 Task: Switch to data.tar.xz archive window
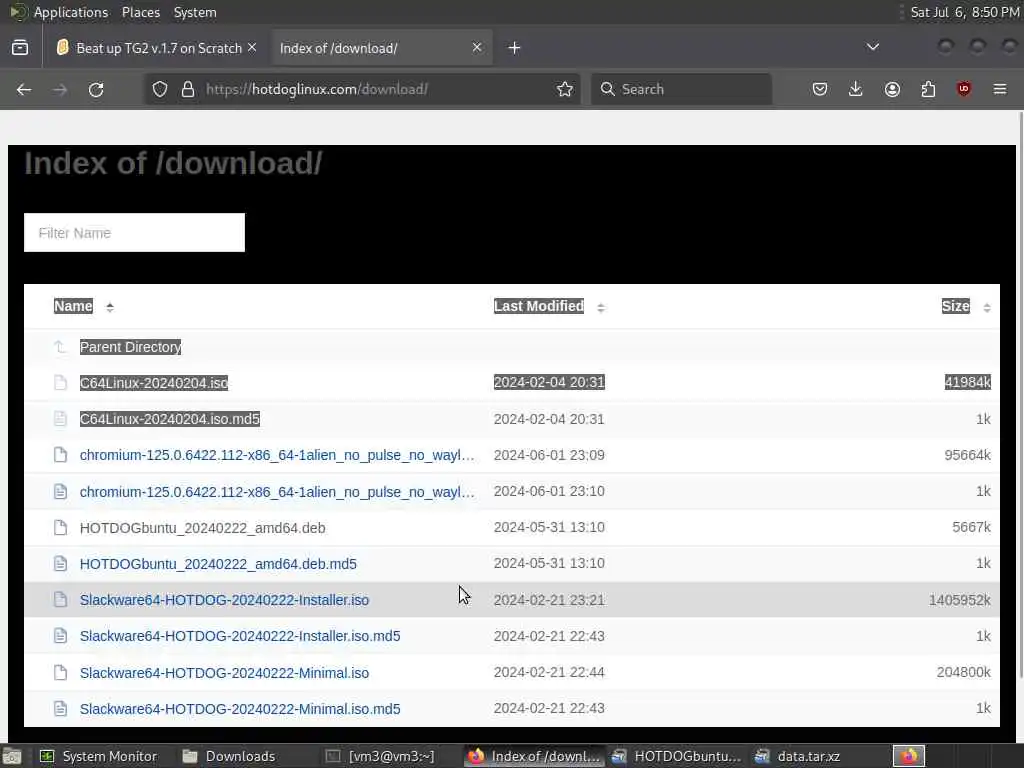[798, 756]
